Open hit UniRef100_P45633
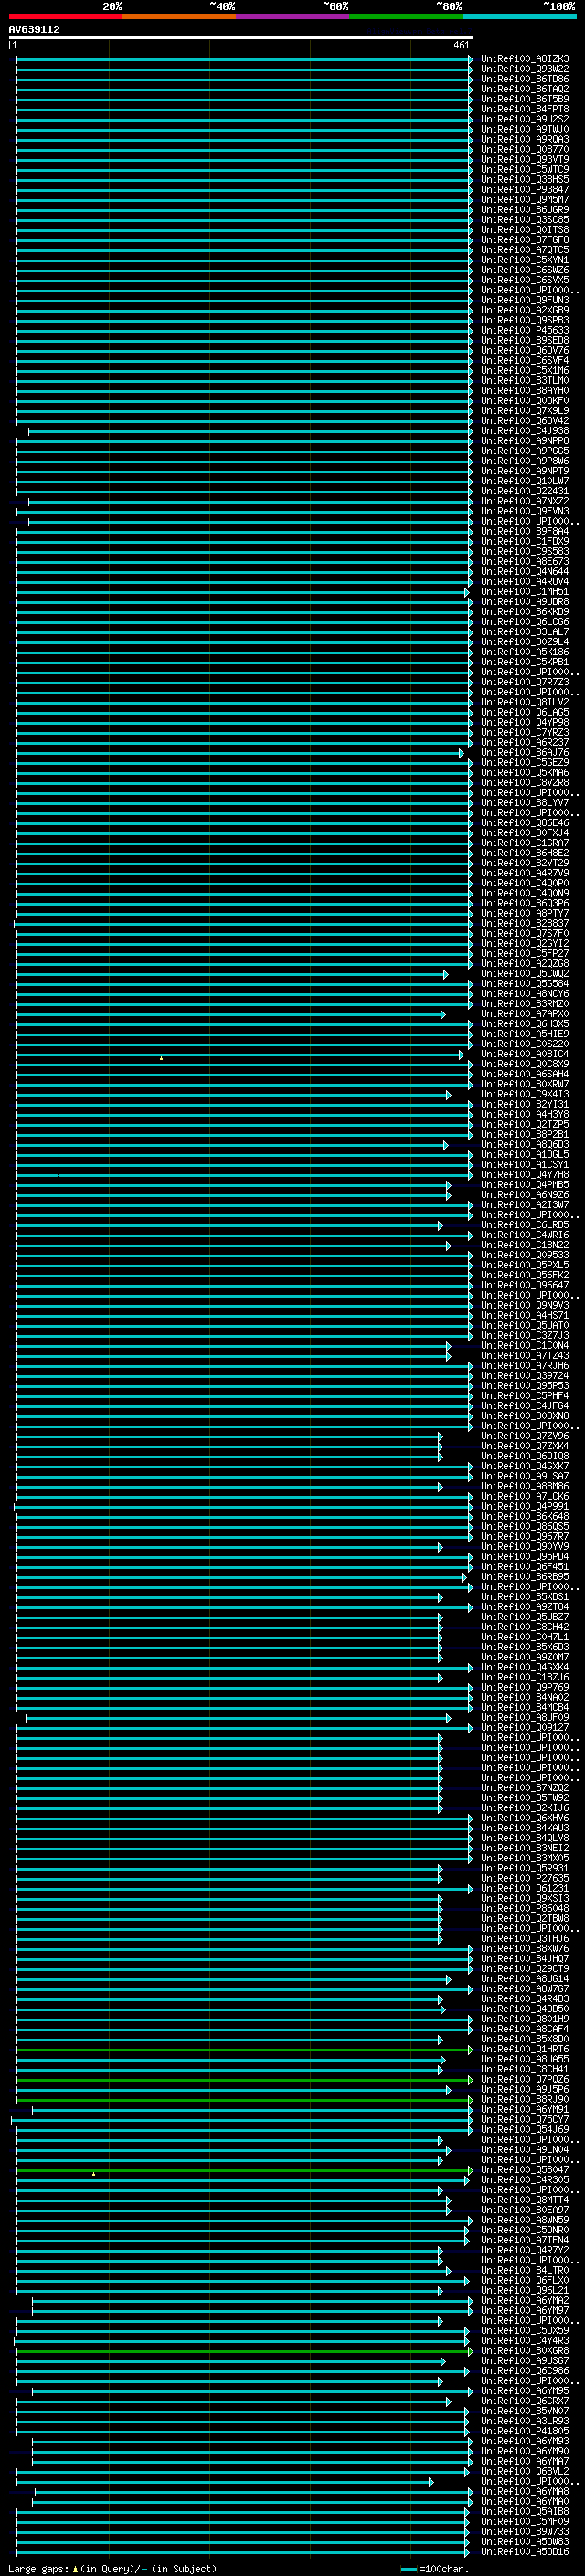Viewport: 585px width, 2576px height. (x=525, y=330)
